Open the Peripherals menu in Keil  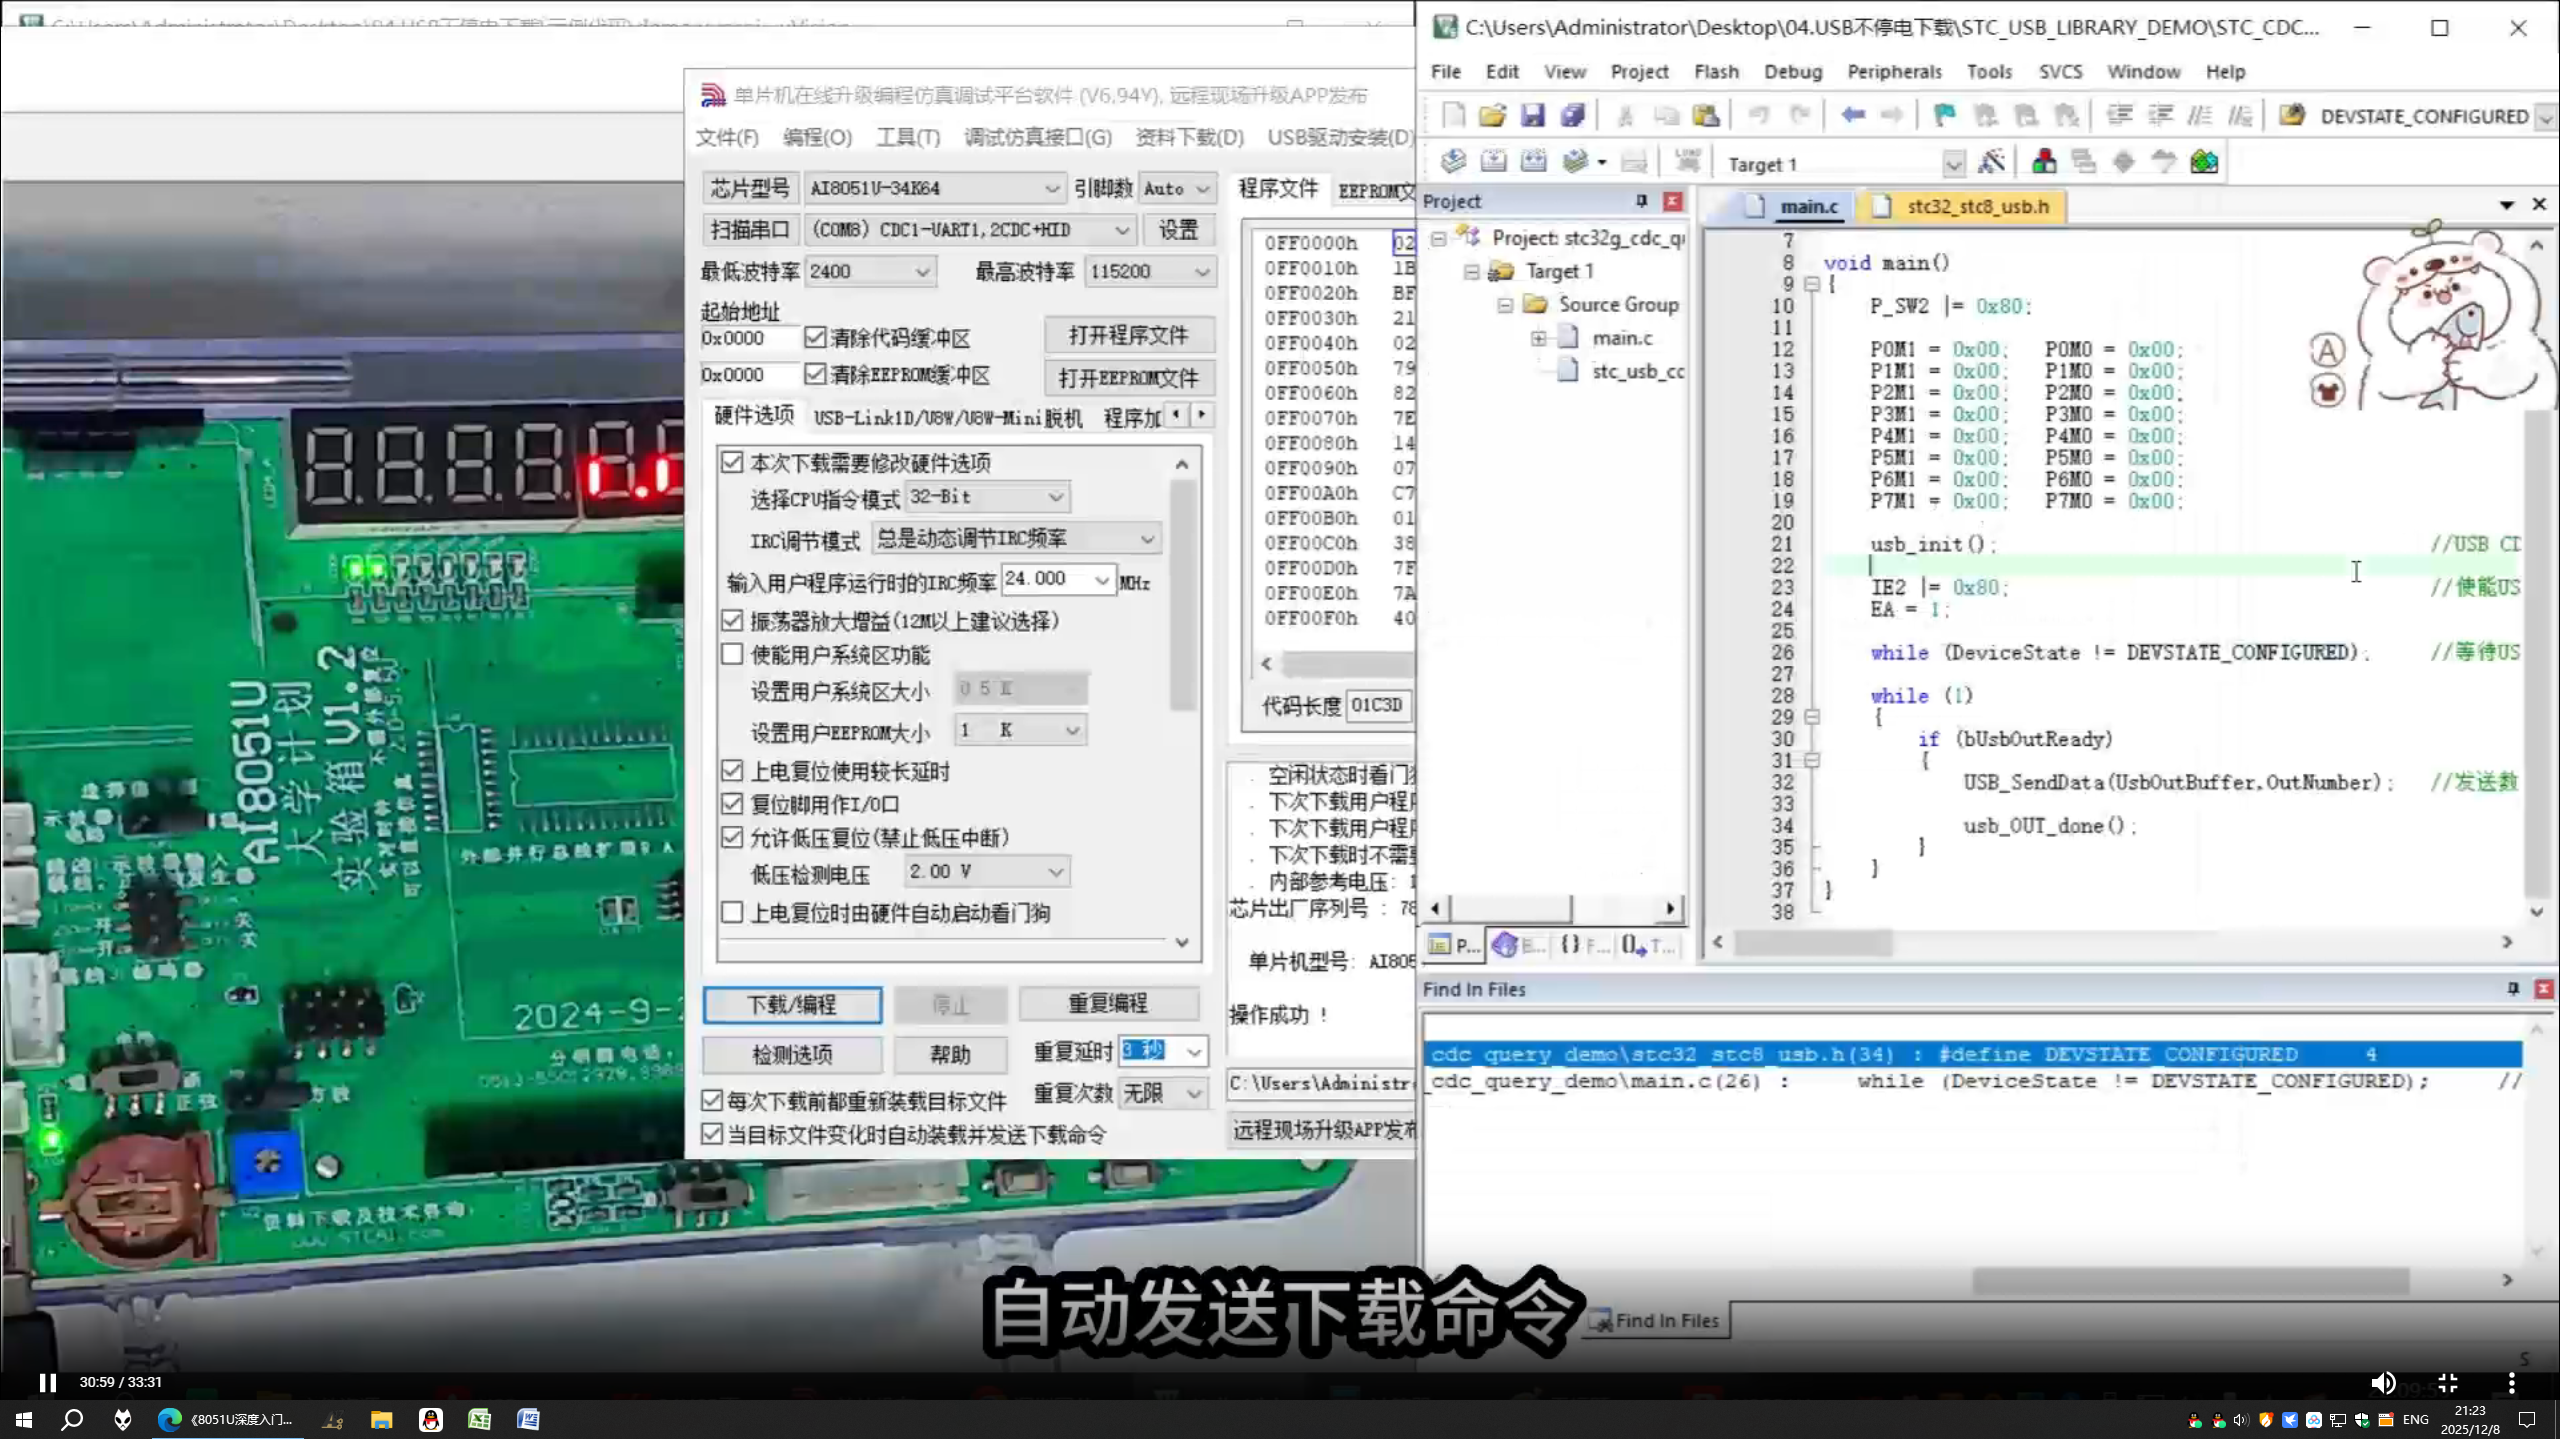(x=1893, y=71)
